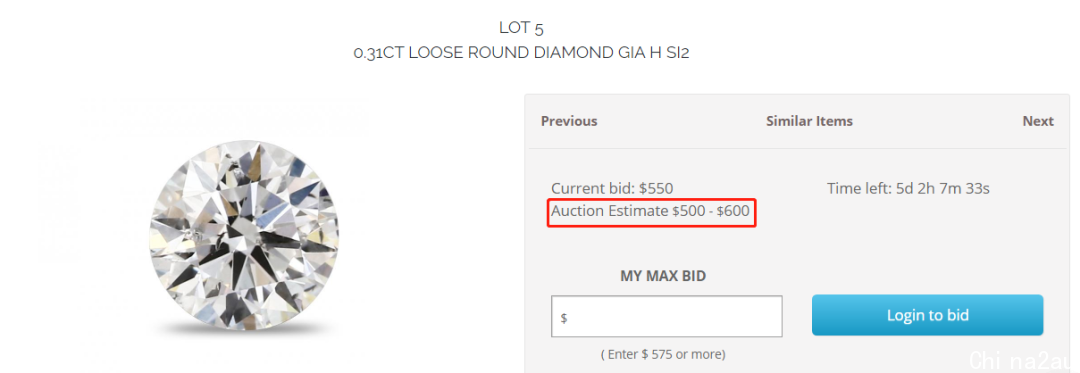1080x373 pixels.
Task: Click the Enter $575 or more hint
Action: (663, 355)
